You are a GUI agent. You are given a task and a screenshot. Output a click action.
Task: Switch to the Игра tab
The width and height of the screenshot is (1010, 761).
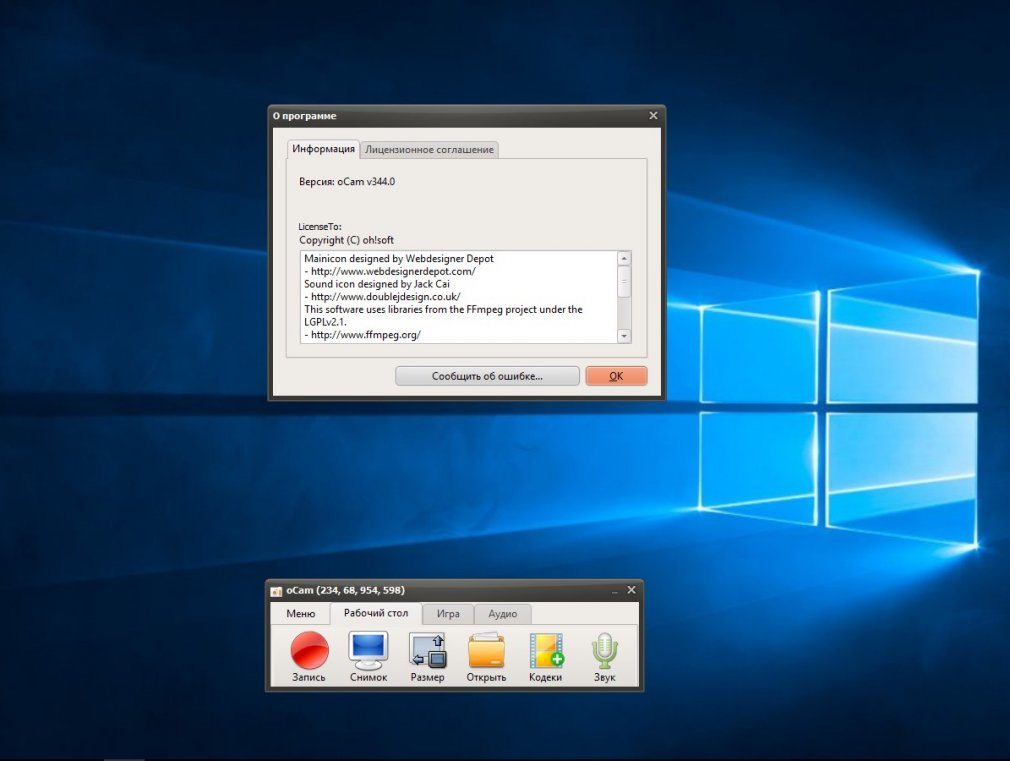tap(448, 614)
